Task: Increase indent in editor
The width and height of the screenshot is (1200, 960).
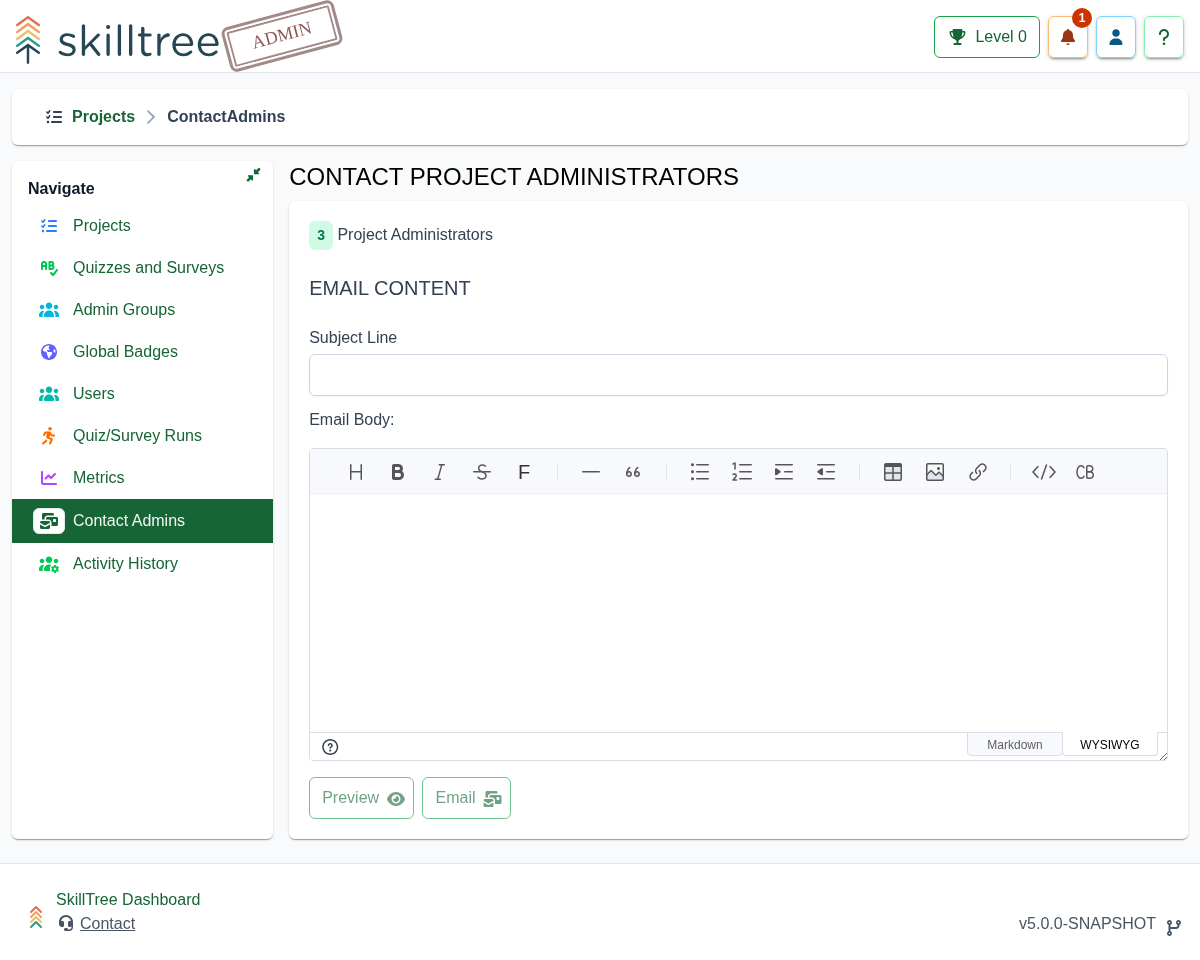Action: (x=784, y=472)
